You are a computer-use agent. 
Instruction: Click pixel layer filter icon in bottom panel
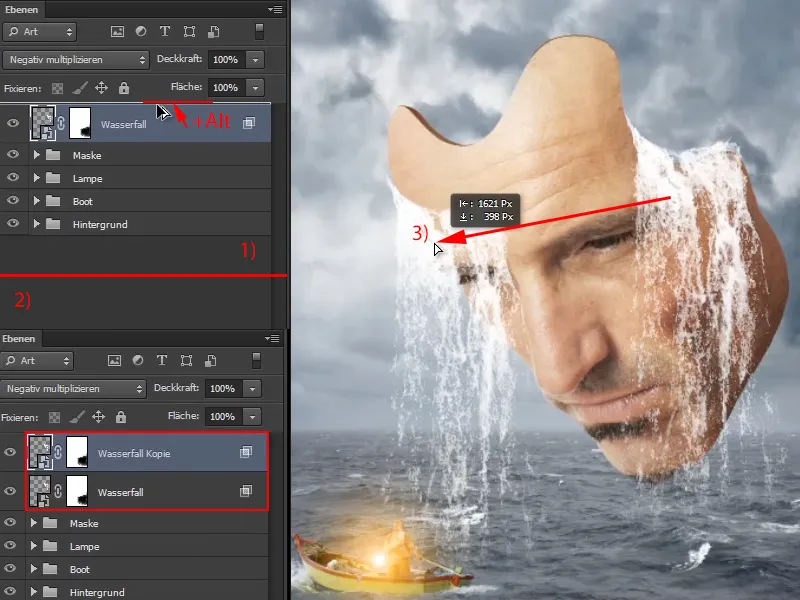114,361
